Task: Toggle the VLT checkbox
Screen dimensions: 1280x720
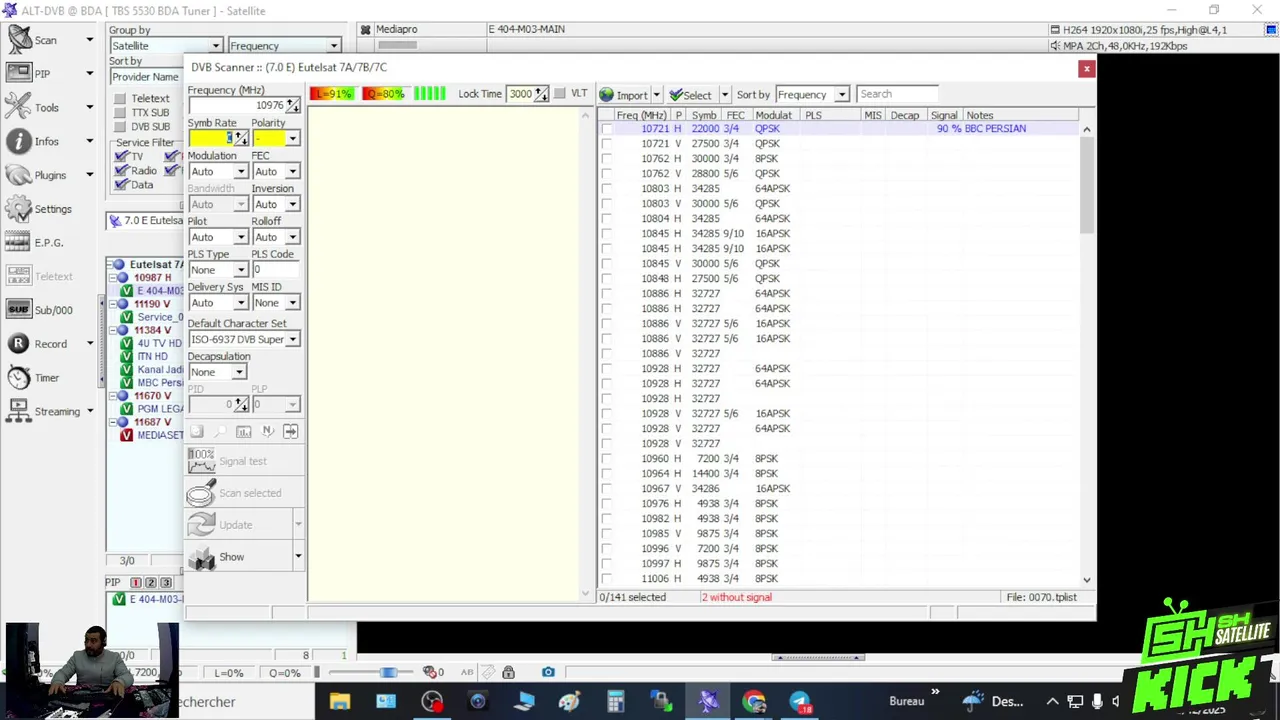Action: click(559, 94)
